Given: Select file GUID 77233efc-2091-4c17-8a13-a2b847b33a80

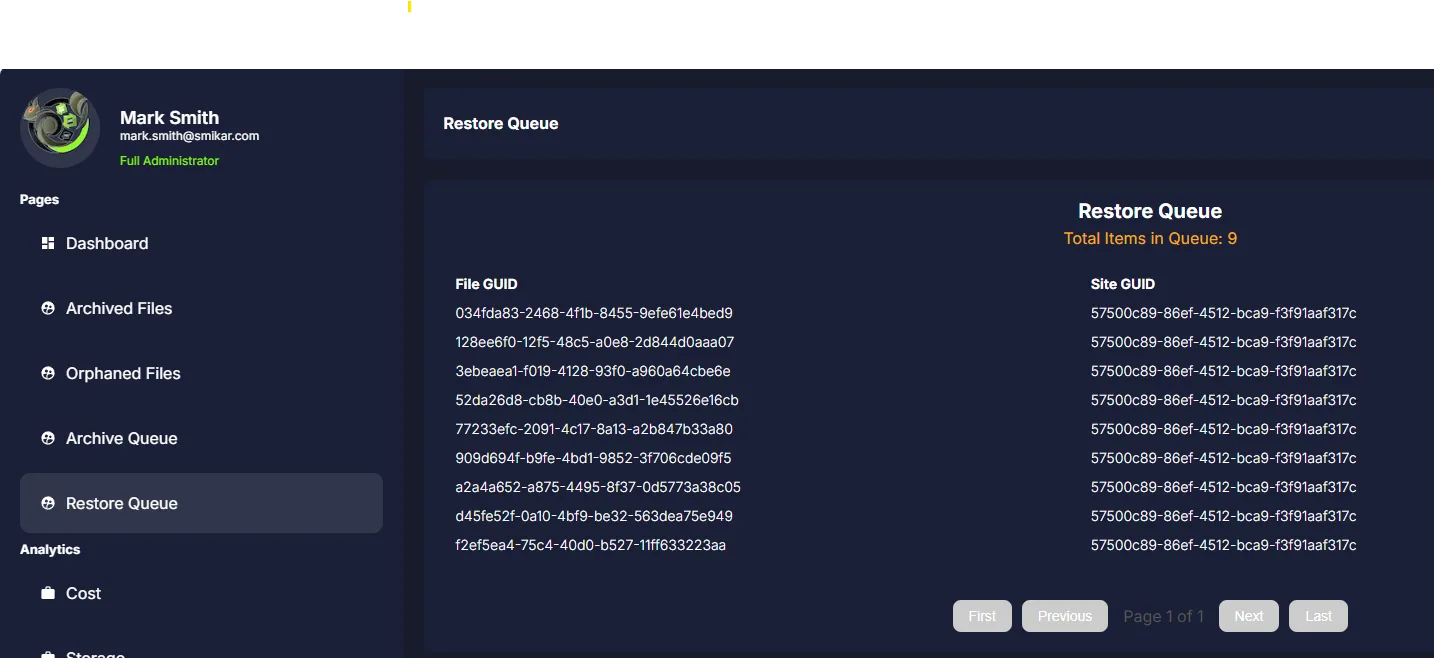Looking at the screenshot, I should click(x=594, y=429).
